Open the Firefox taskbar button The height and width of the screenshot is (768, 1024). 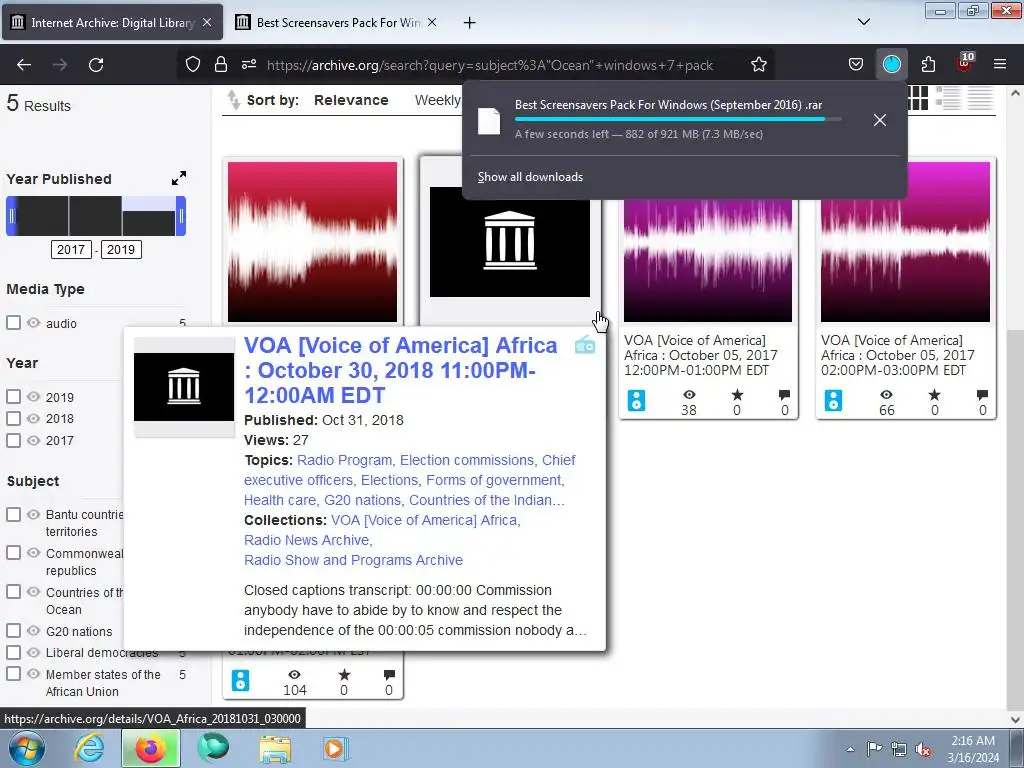pyautogui.click(x=150, y=748)
